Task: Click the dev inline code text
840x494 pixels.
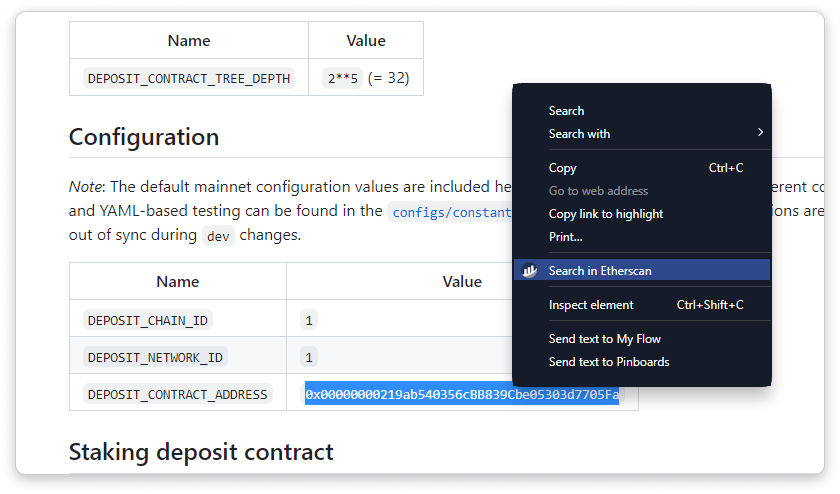Action: tap(218, 236)
